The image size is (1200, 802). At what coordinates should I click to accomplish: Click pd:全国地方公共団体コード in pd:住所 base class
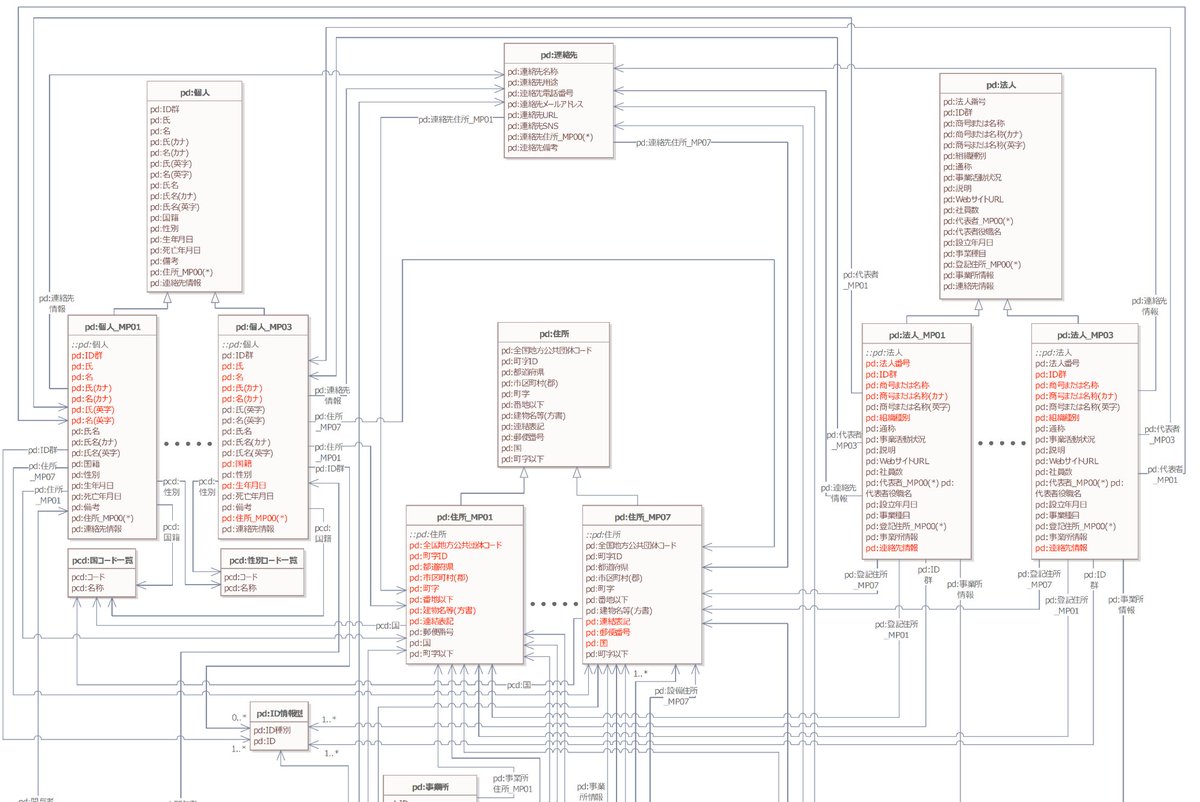[x=547, y=350]
